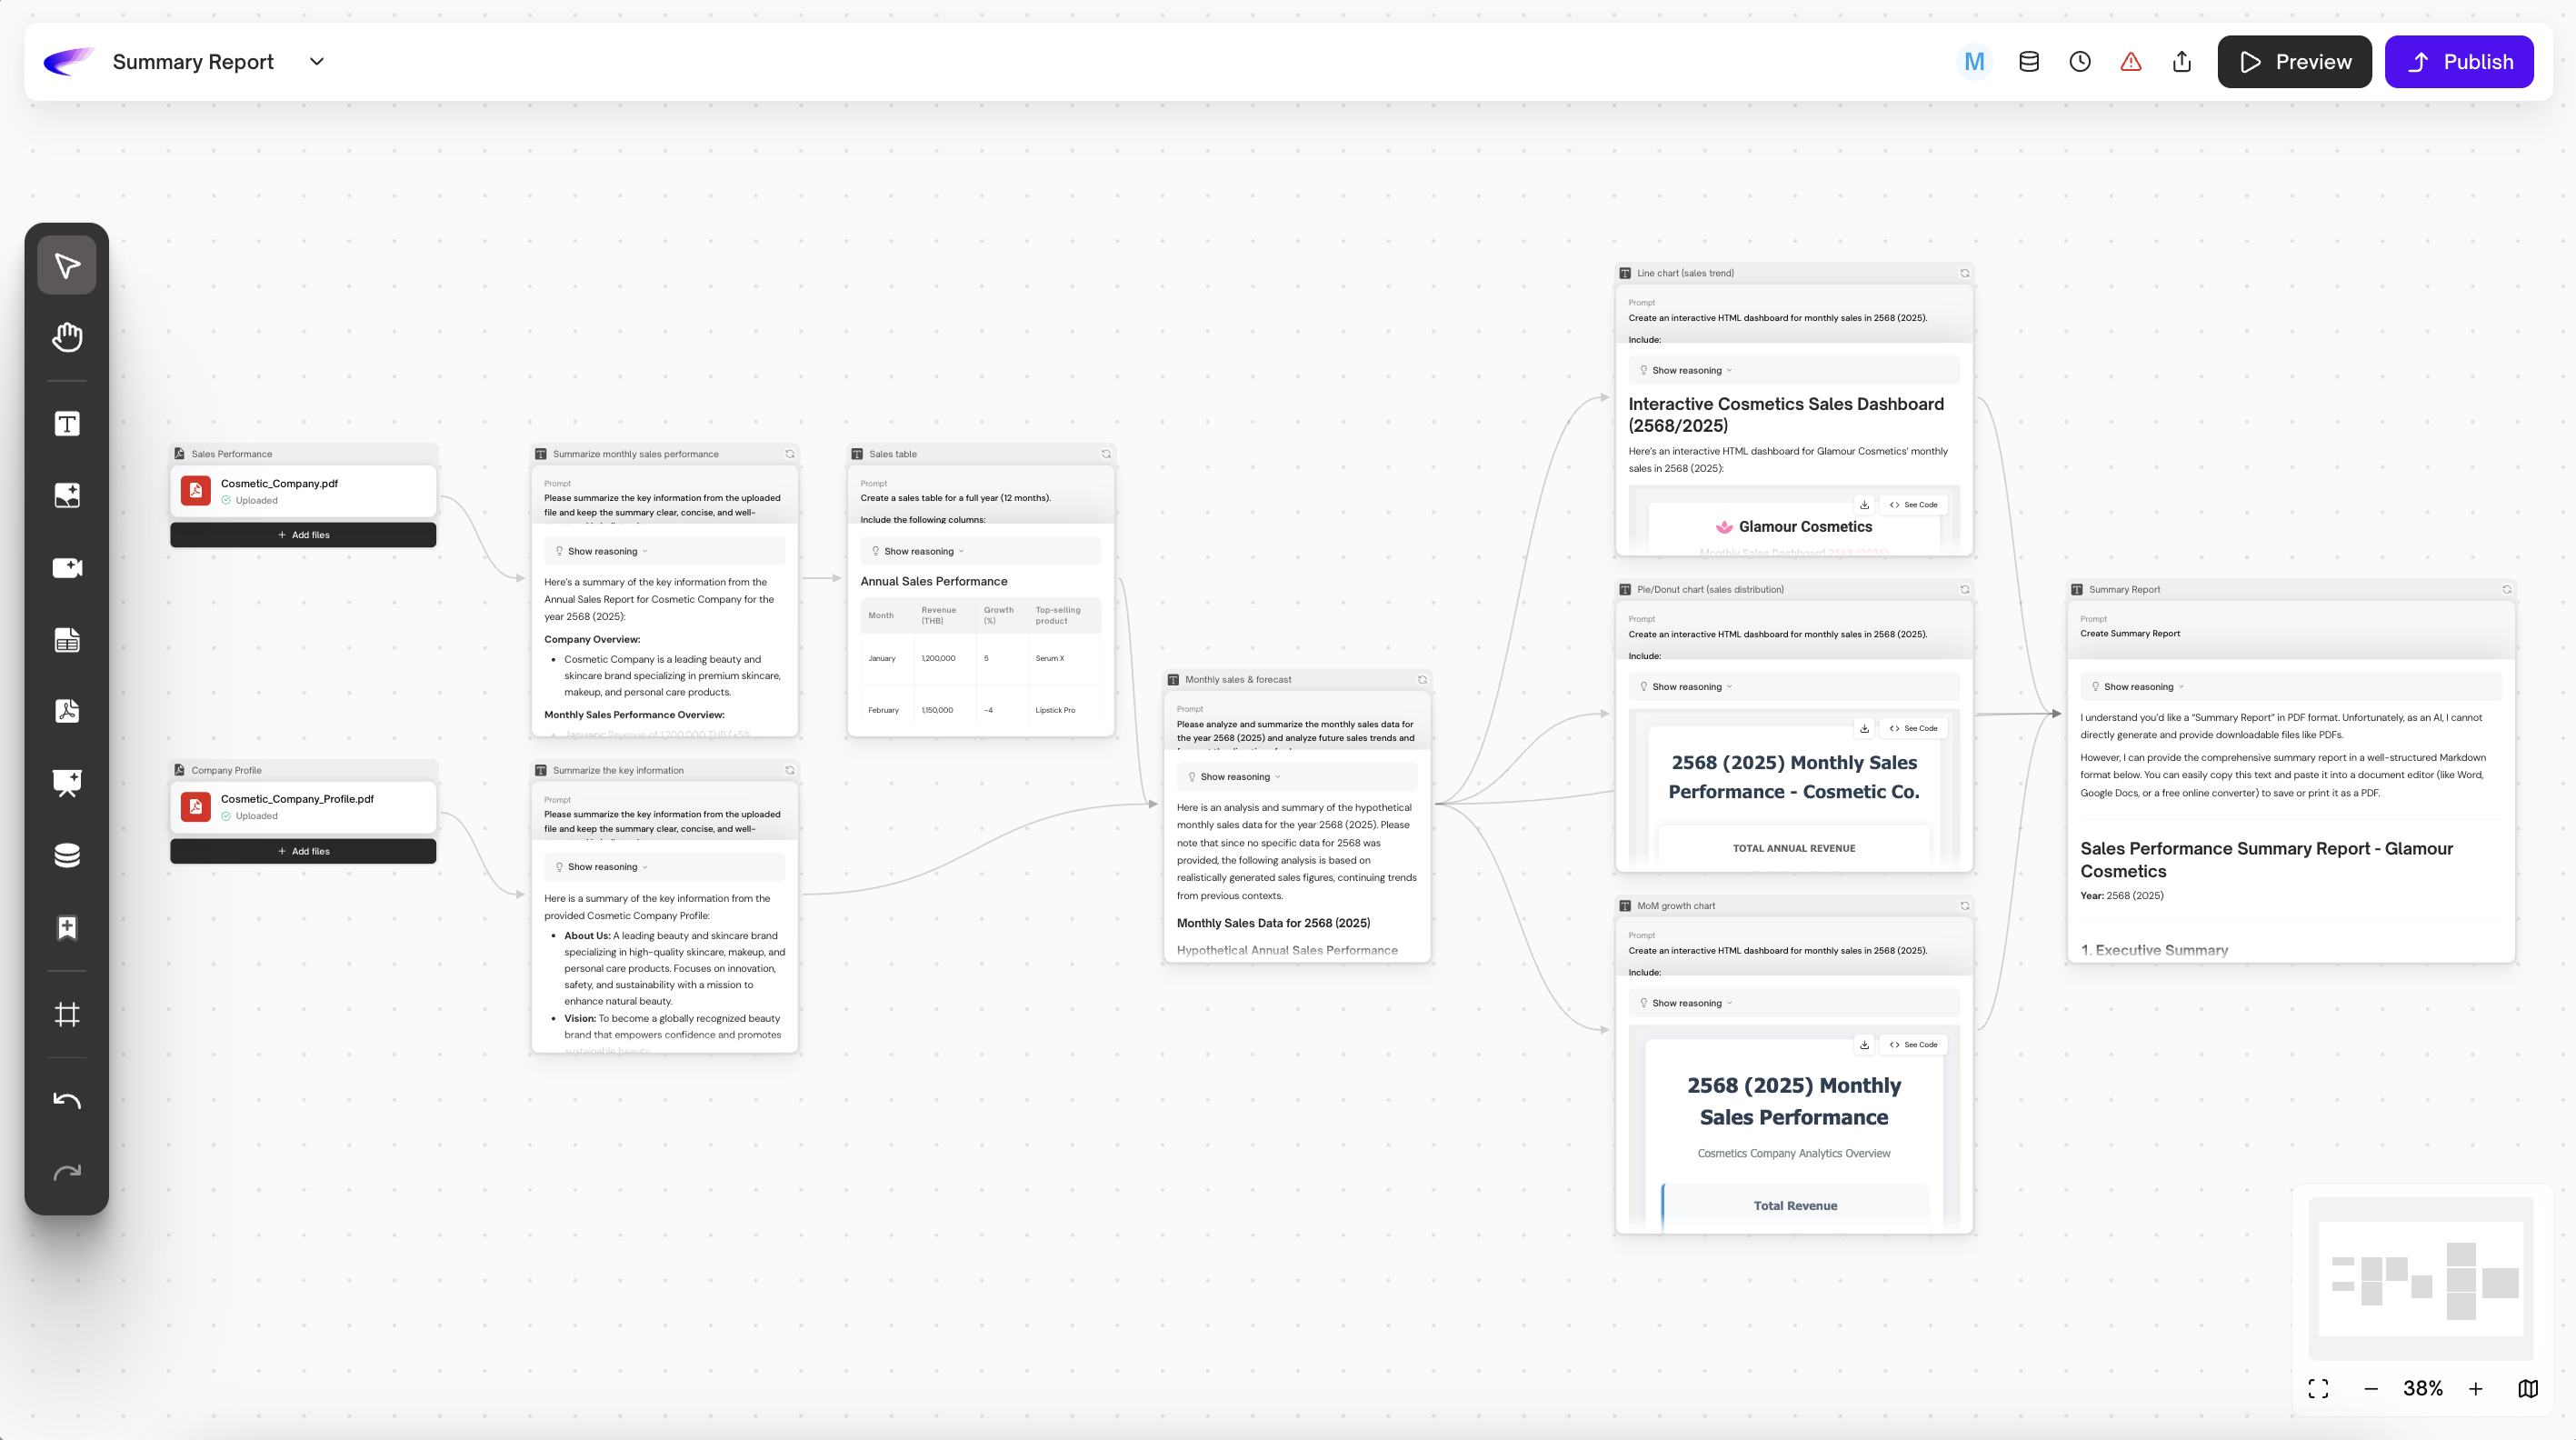Viewport: 2576px width, 1440px height.
Task: Click the Preview button
Action: [2294, 62]
